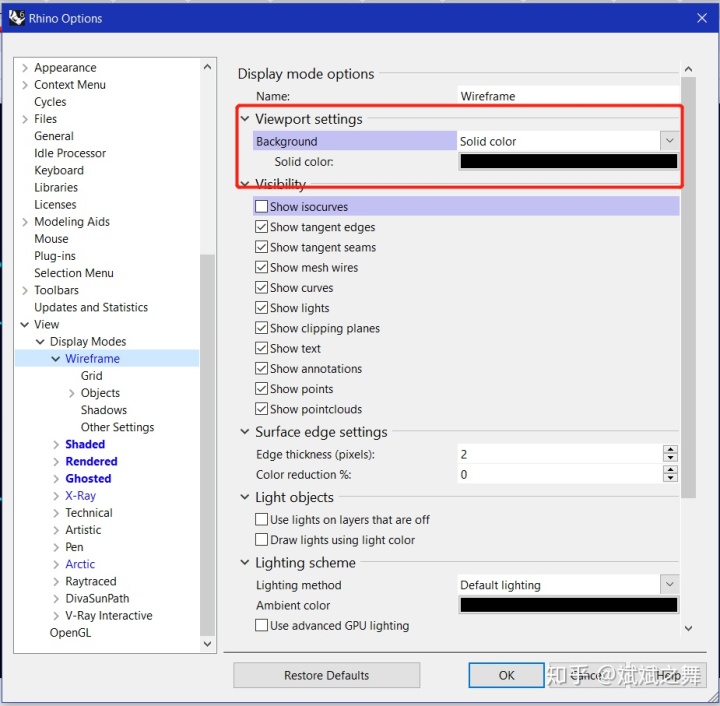Click the Edge thickness value field
Screen dimensions: 720x706
point(560,454)
